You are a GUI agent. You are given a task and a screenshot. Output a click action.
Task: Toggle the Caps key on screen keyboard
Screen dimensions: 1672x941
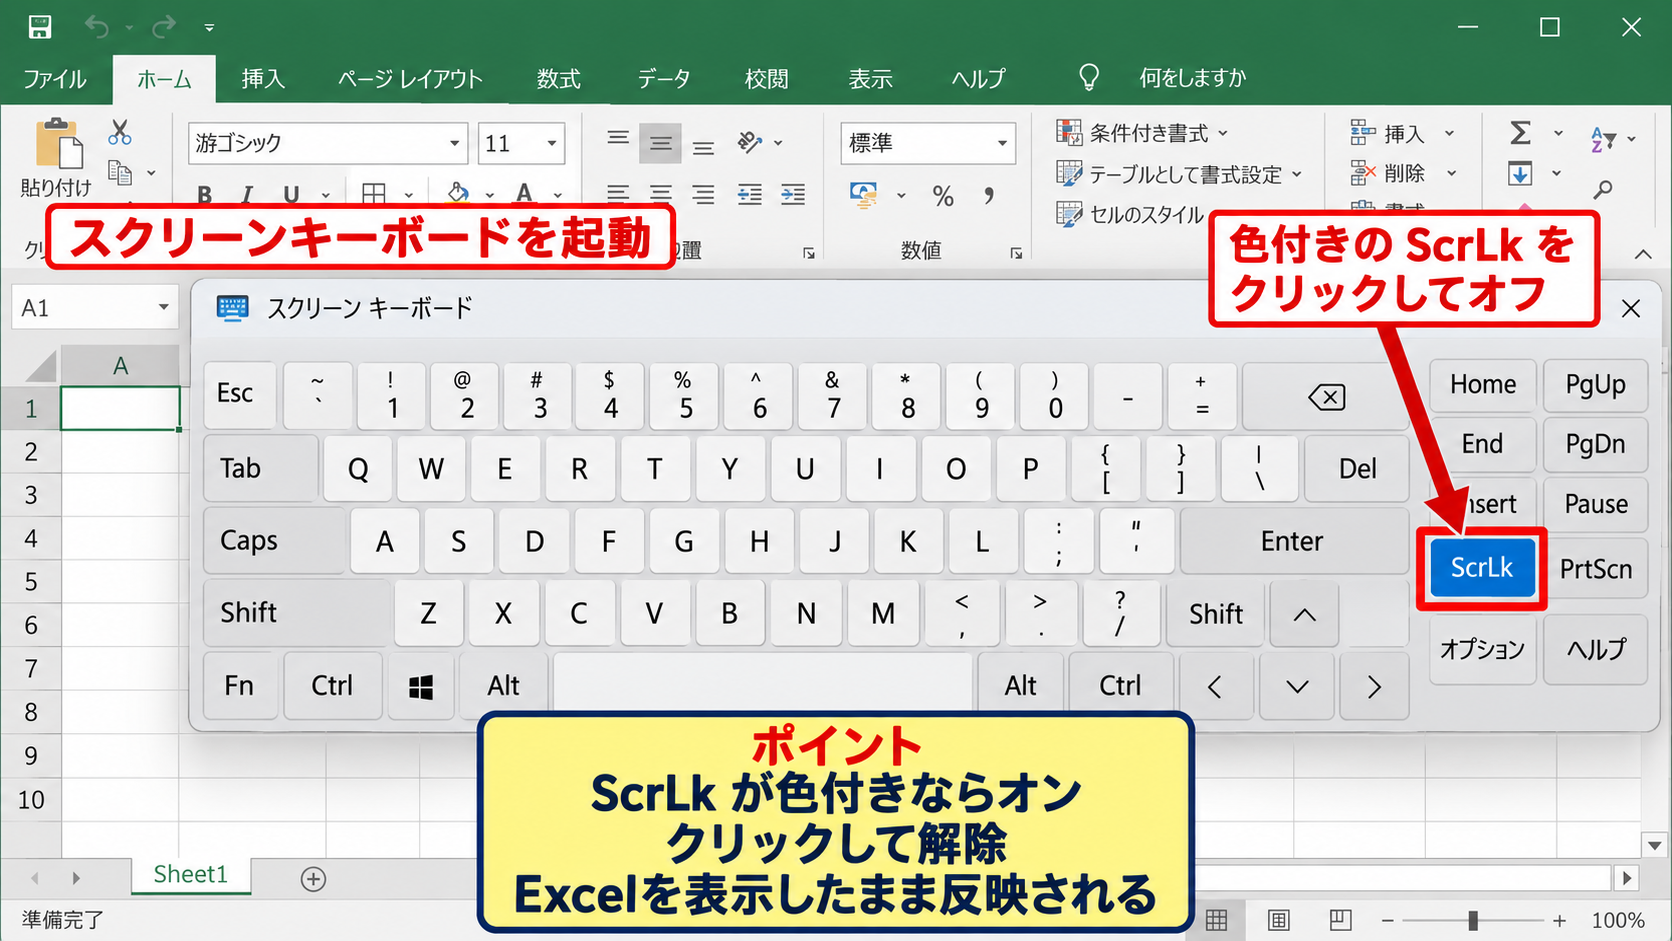point(275,541)
